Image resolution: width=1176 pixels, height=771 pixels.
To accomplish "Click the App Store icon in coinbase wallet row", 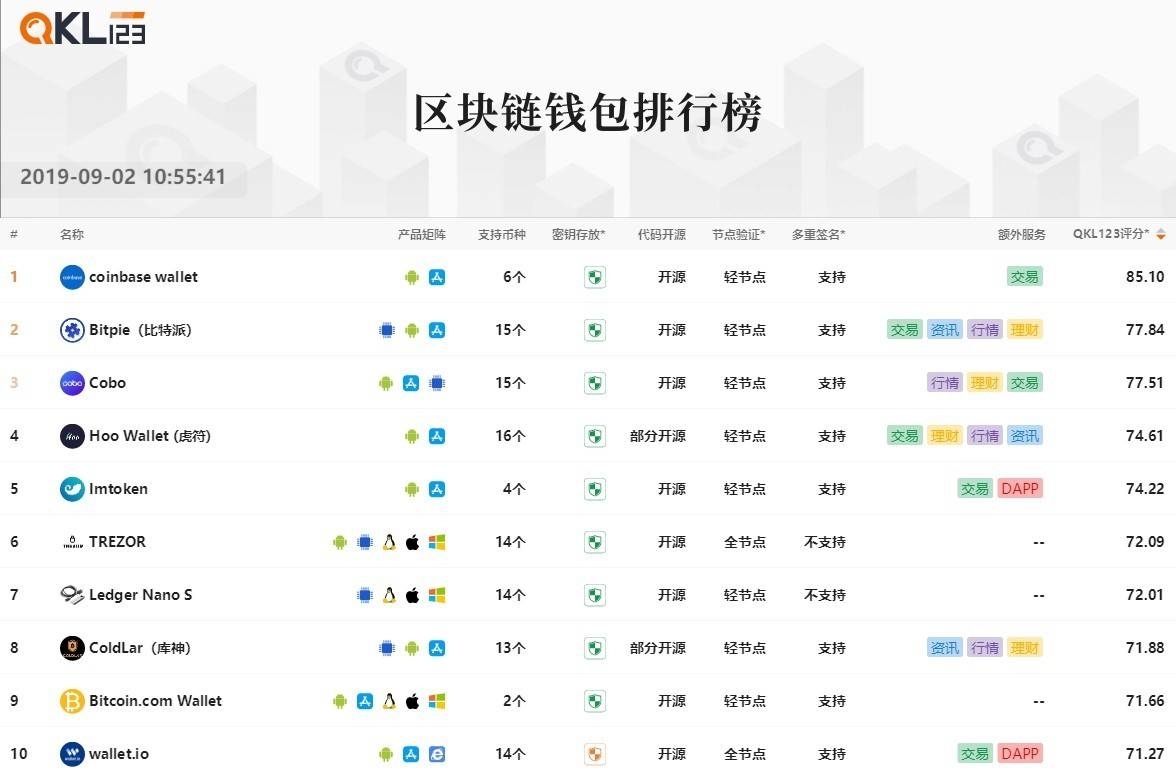I will [437, 278].
